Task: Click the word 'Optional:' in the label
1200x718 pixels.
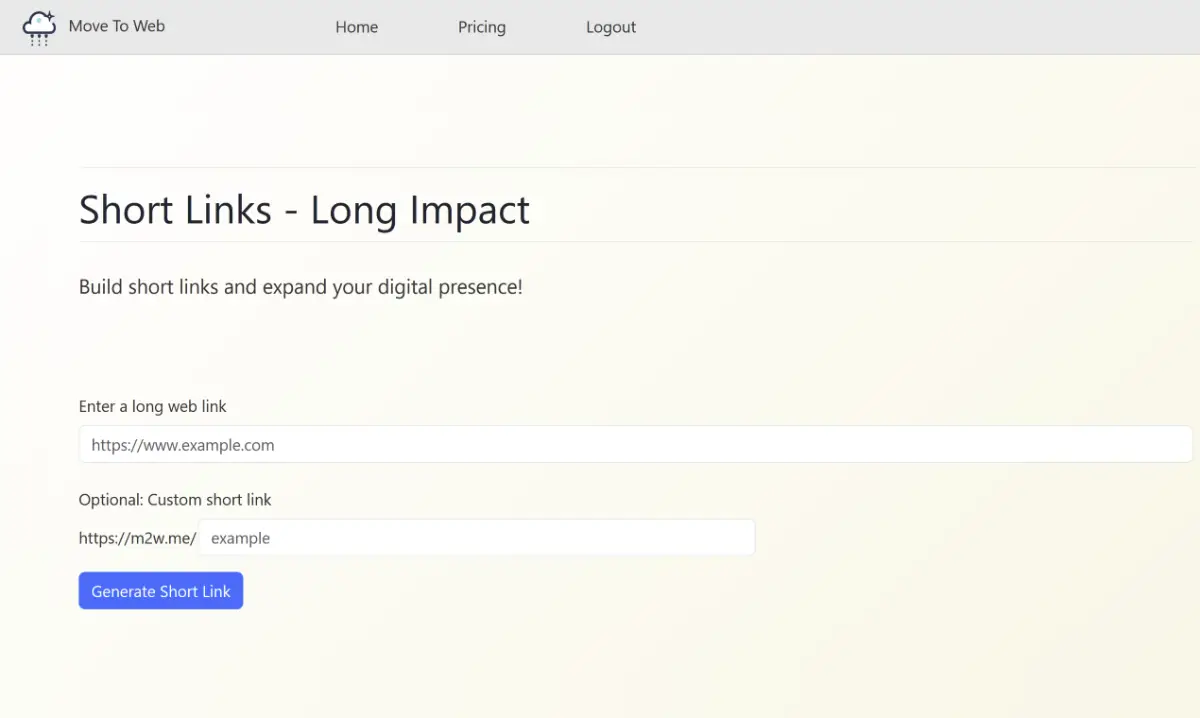Action: coord(110,499)
